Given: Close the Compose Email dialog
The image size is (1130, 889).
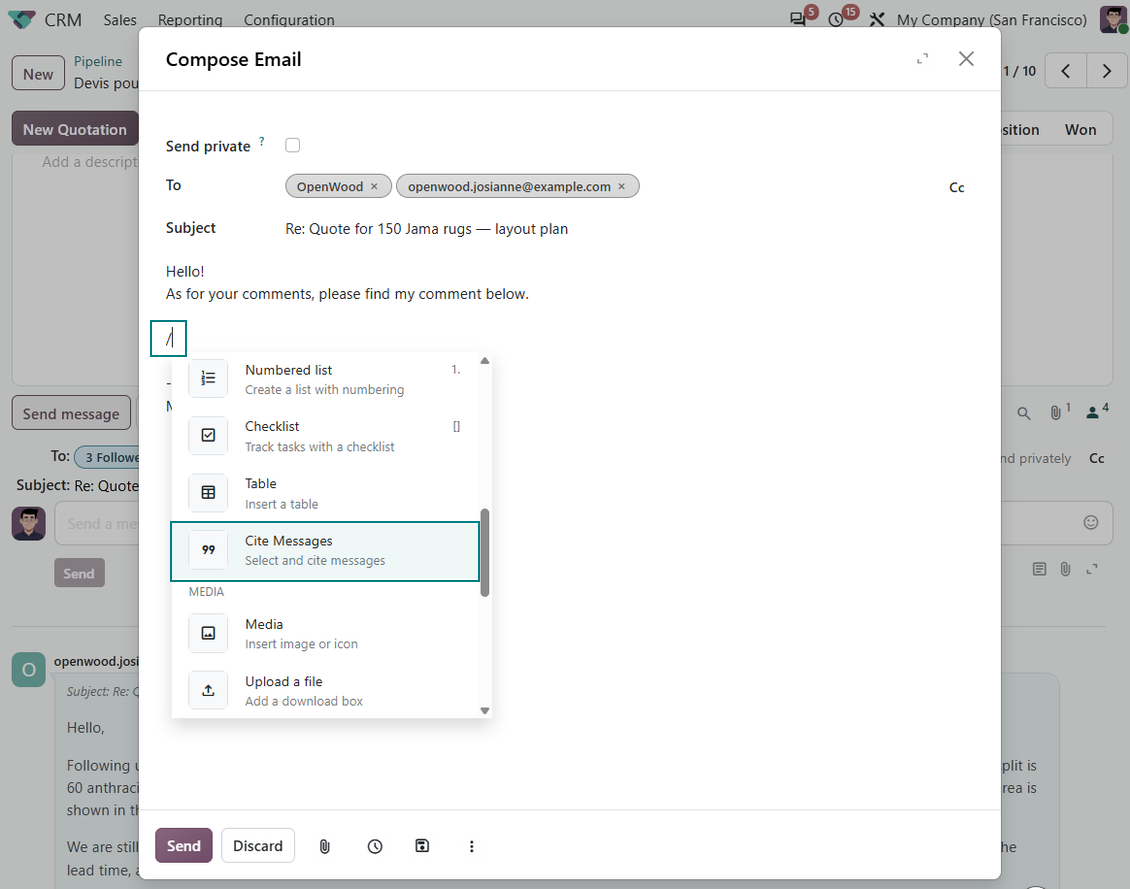Looking at the screenshot, I should (966, 59).
